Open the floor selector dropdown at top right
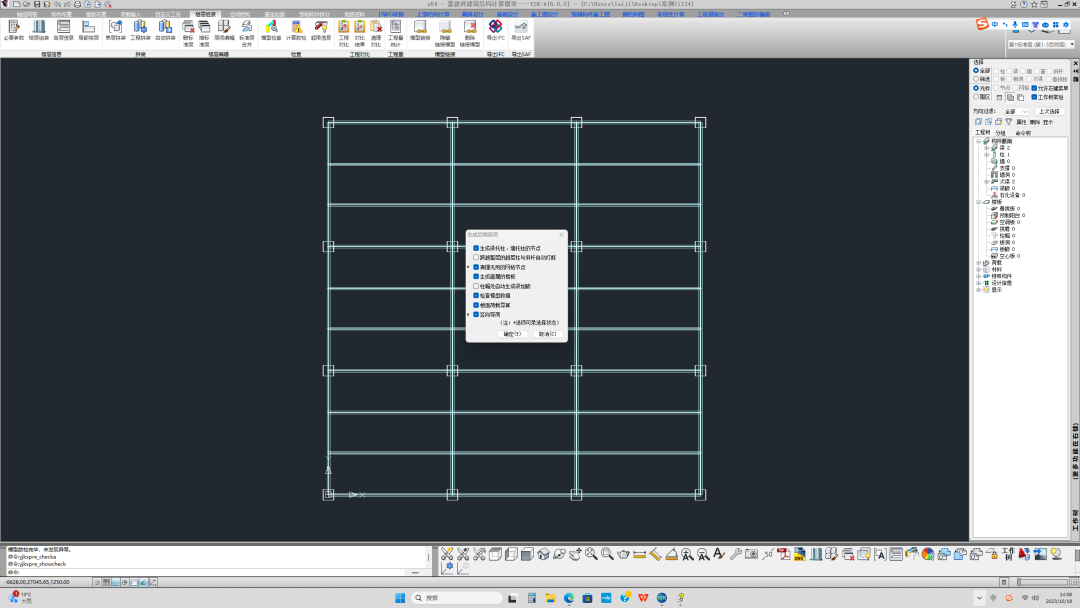The width and height of the screenshot is (1080, 608). (1041, 44)
